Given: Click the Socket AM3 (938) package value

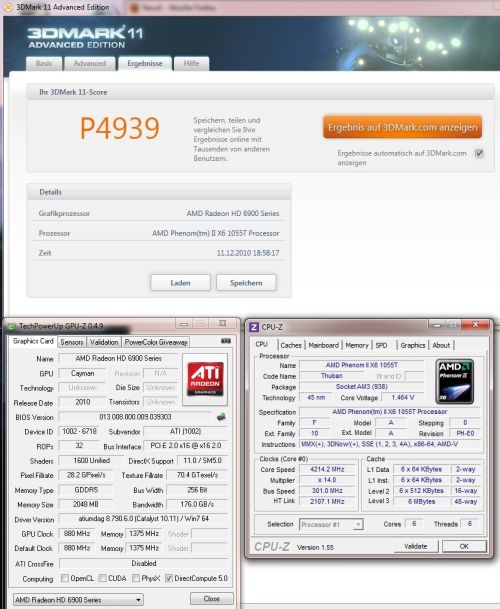Looking at the screenshot, I should pyautogui.click(x=361, y=387).
